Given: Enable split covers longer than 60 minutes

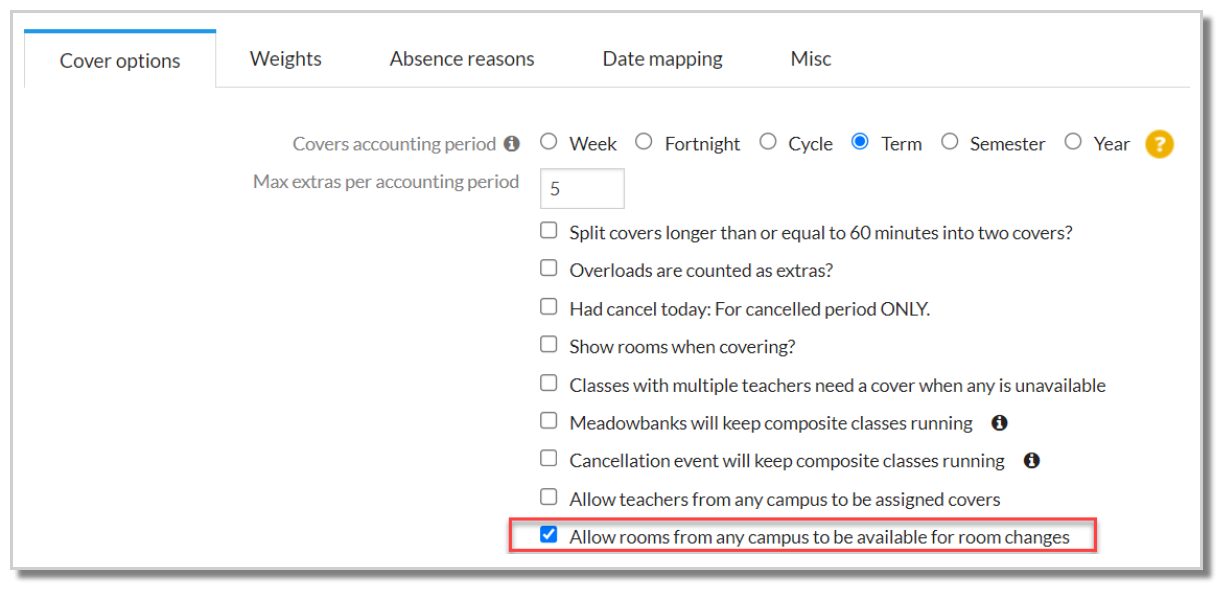Looking at the screenshot, I should [x=548, y=231].
